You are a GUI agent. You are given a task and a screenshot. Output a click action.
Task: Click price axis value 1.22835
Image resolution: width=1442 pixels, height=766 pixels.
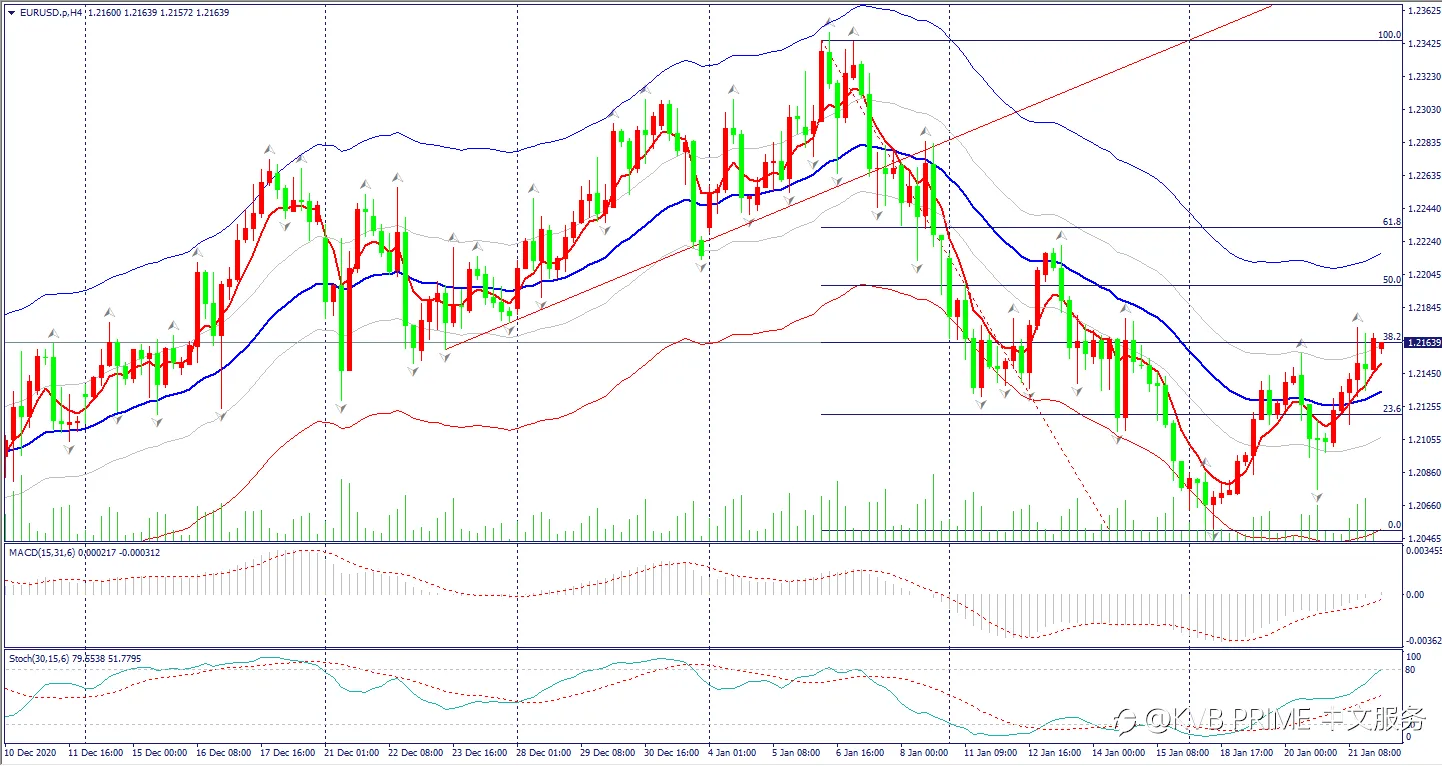tap(1424, 143)
